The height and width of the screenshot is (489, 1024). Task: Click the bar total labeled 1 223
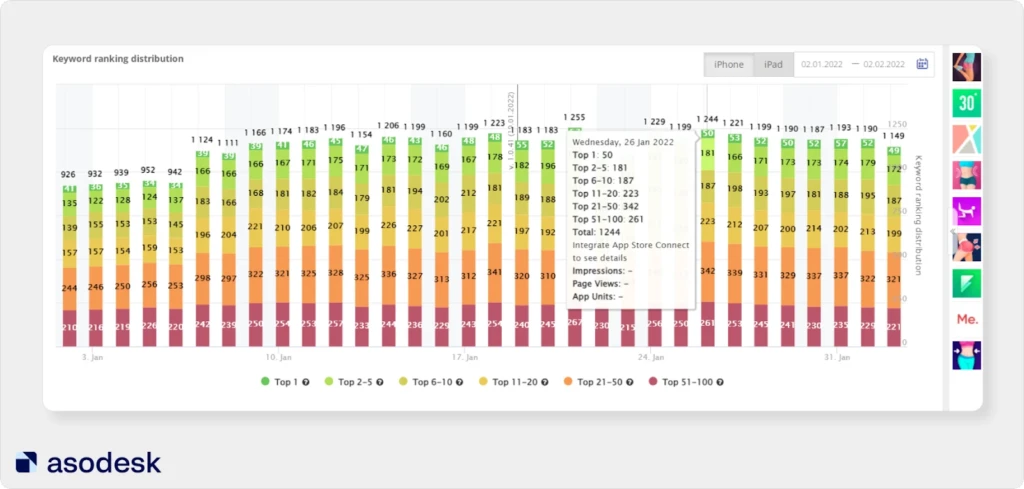pyautogui.click(x=495, y=123)
